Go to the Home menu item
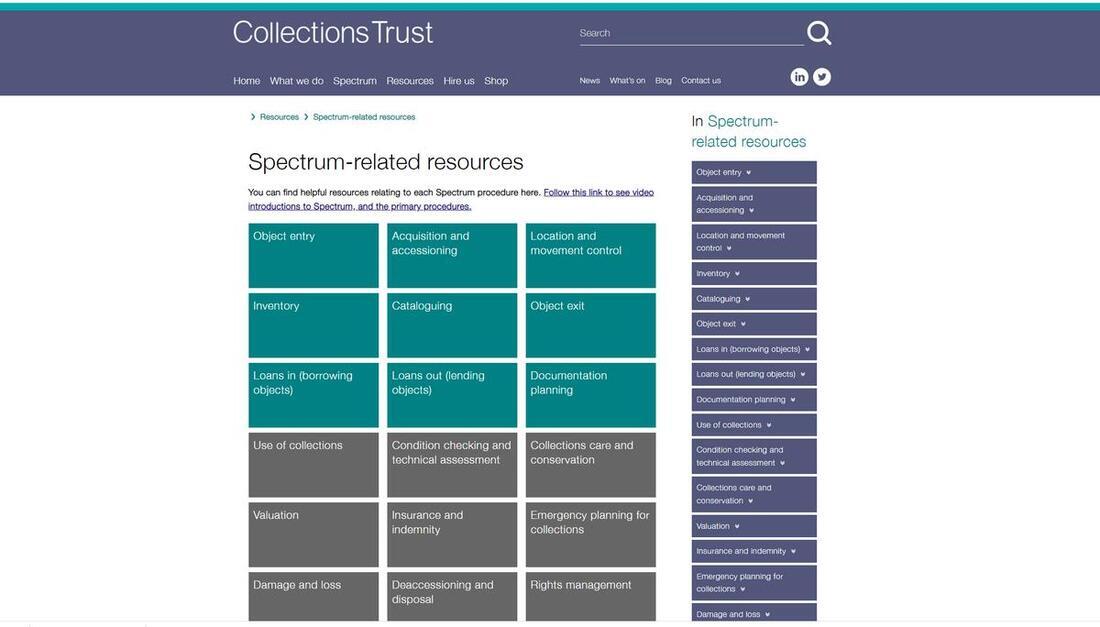Image resolution: width=1100 pixels, height=627 pixels. tap(247, 81)
